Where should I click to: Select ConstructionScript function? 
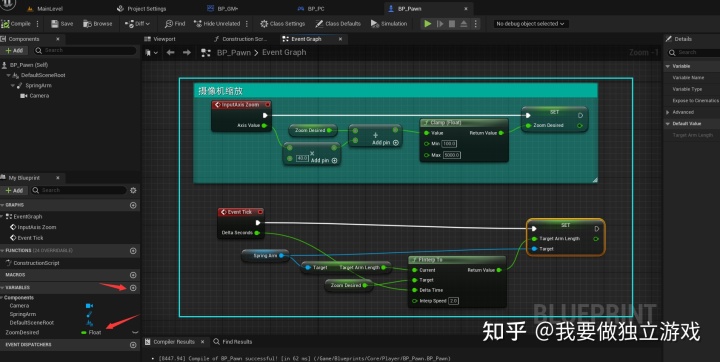(x=33, y=263)
